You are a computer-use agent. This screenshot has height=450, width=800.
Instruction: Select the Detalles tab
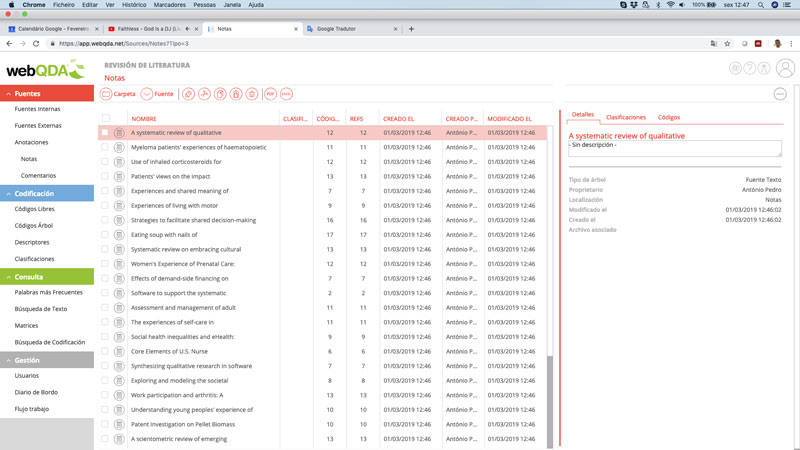[x=583, y=115]
